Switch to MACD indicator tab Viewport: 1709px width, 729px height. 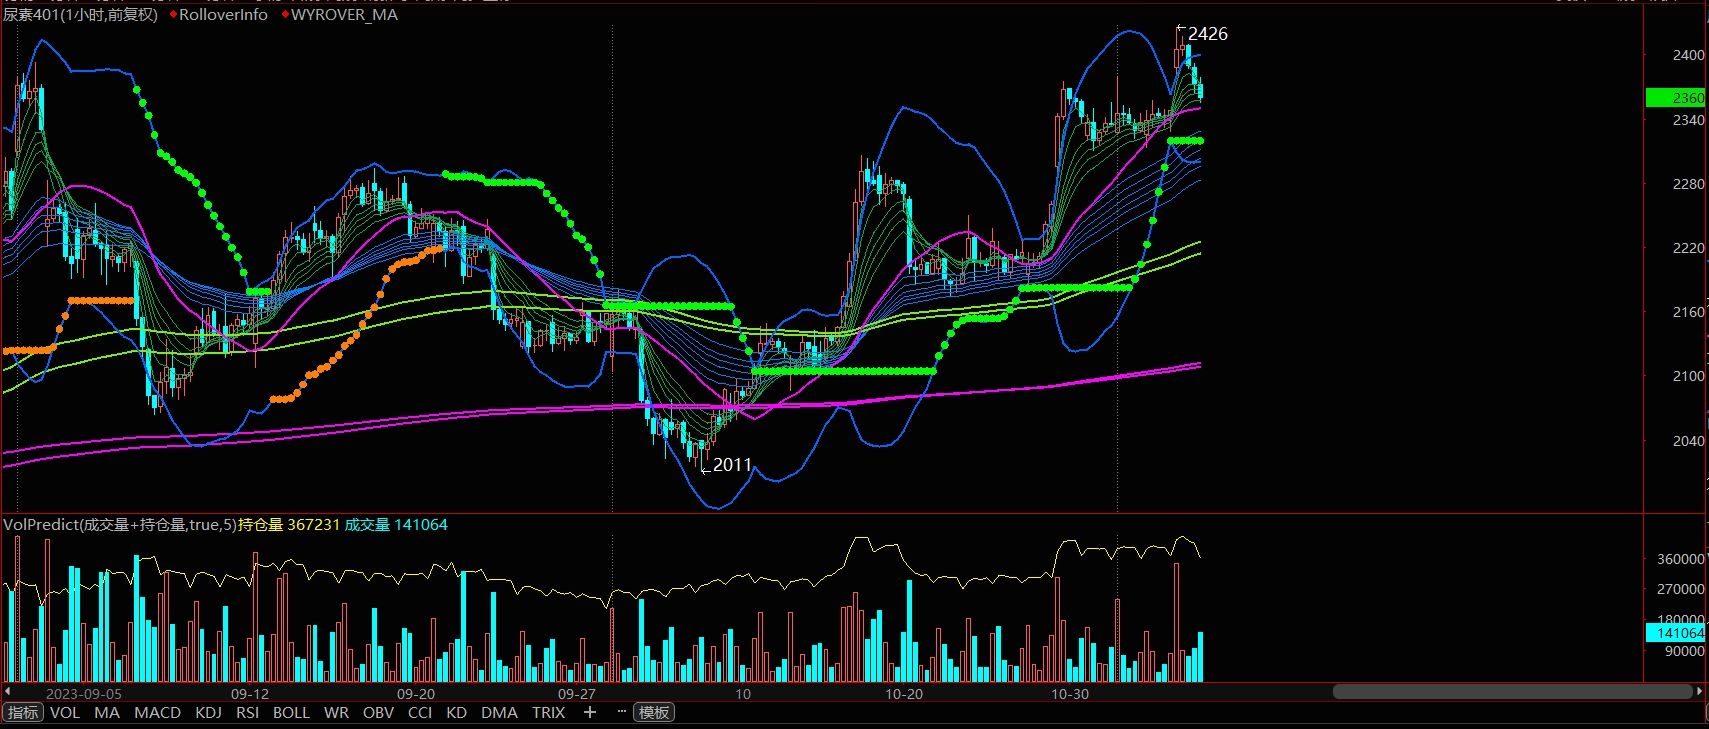[x=157, y=712]
